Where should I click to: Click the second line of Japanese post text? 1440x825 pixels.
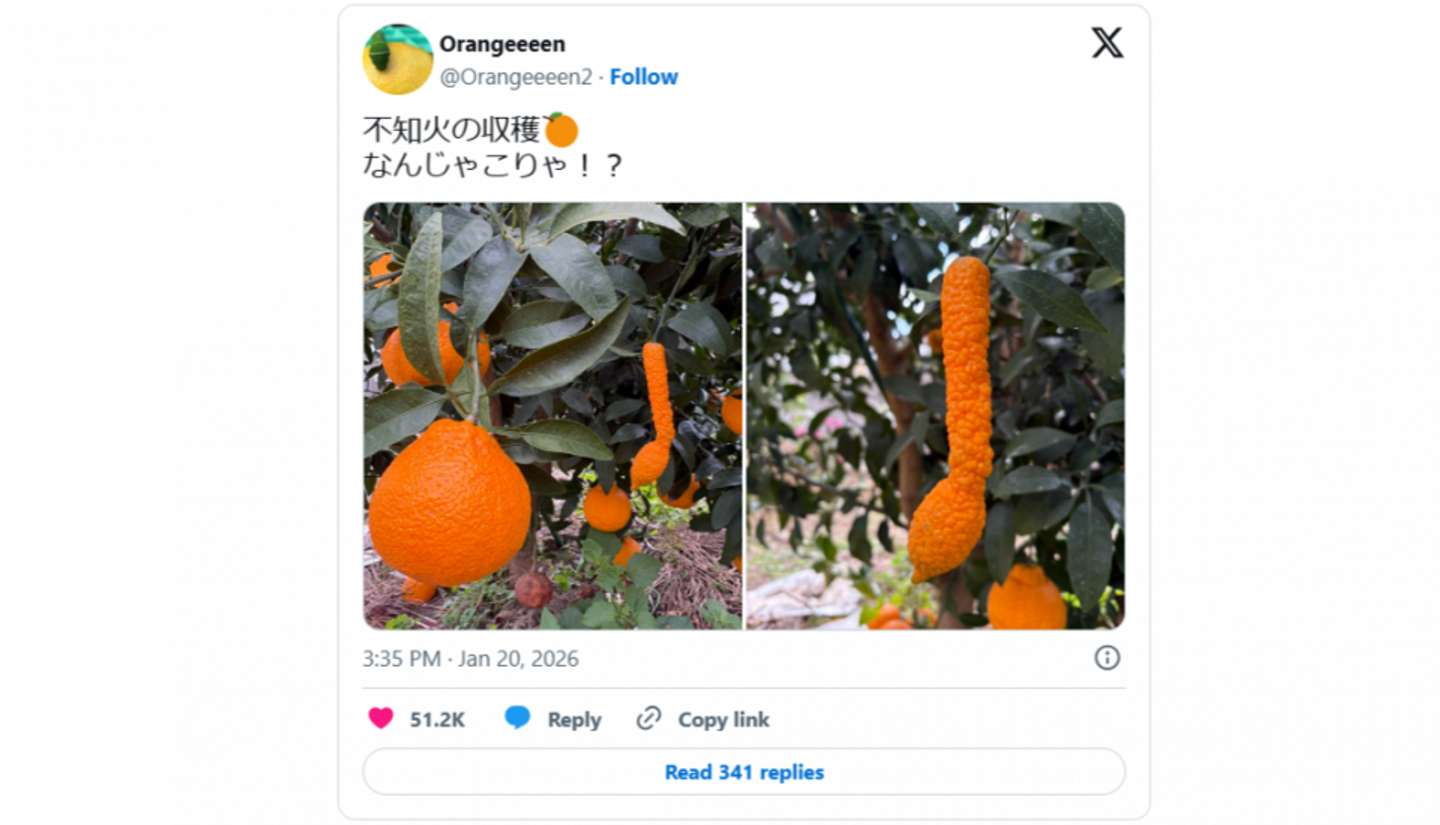coord(492,164)
